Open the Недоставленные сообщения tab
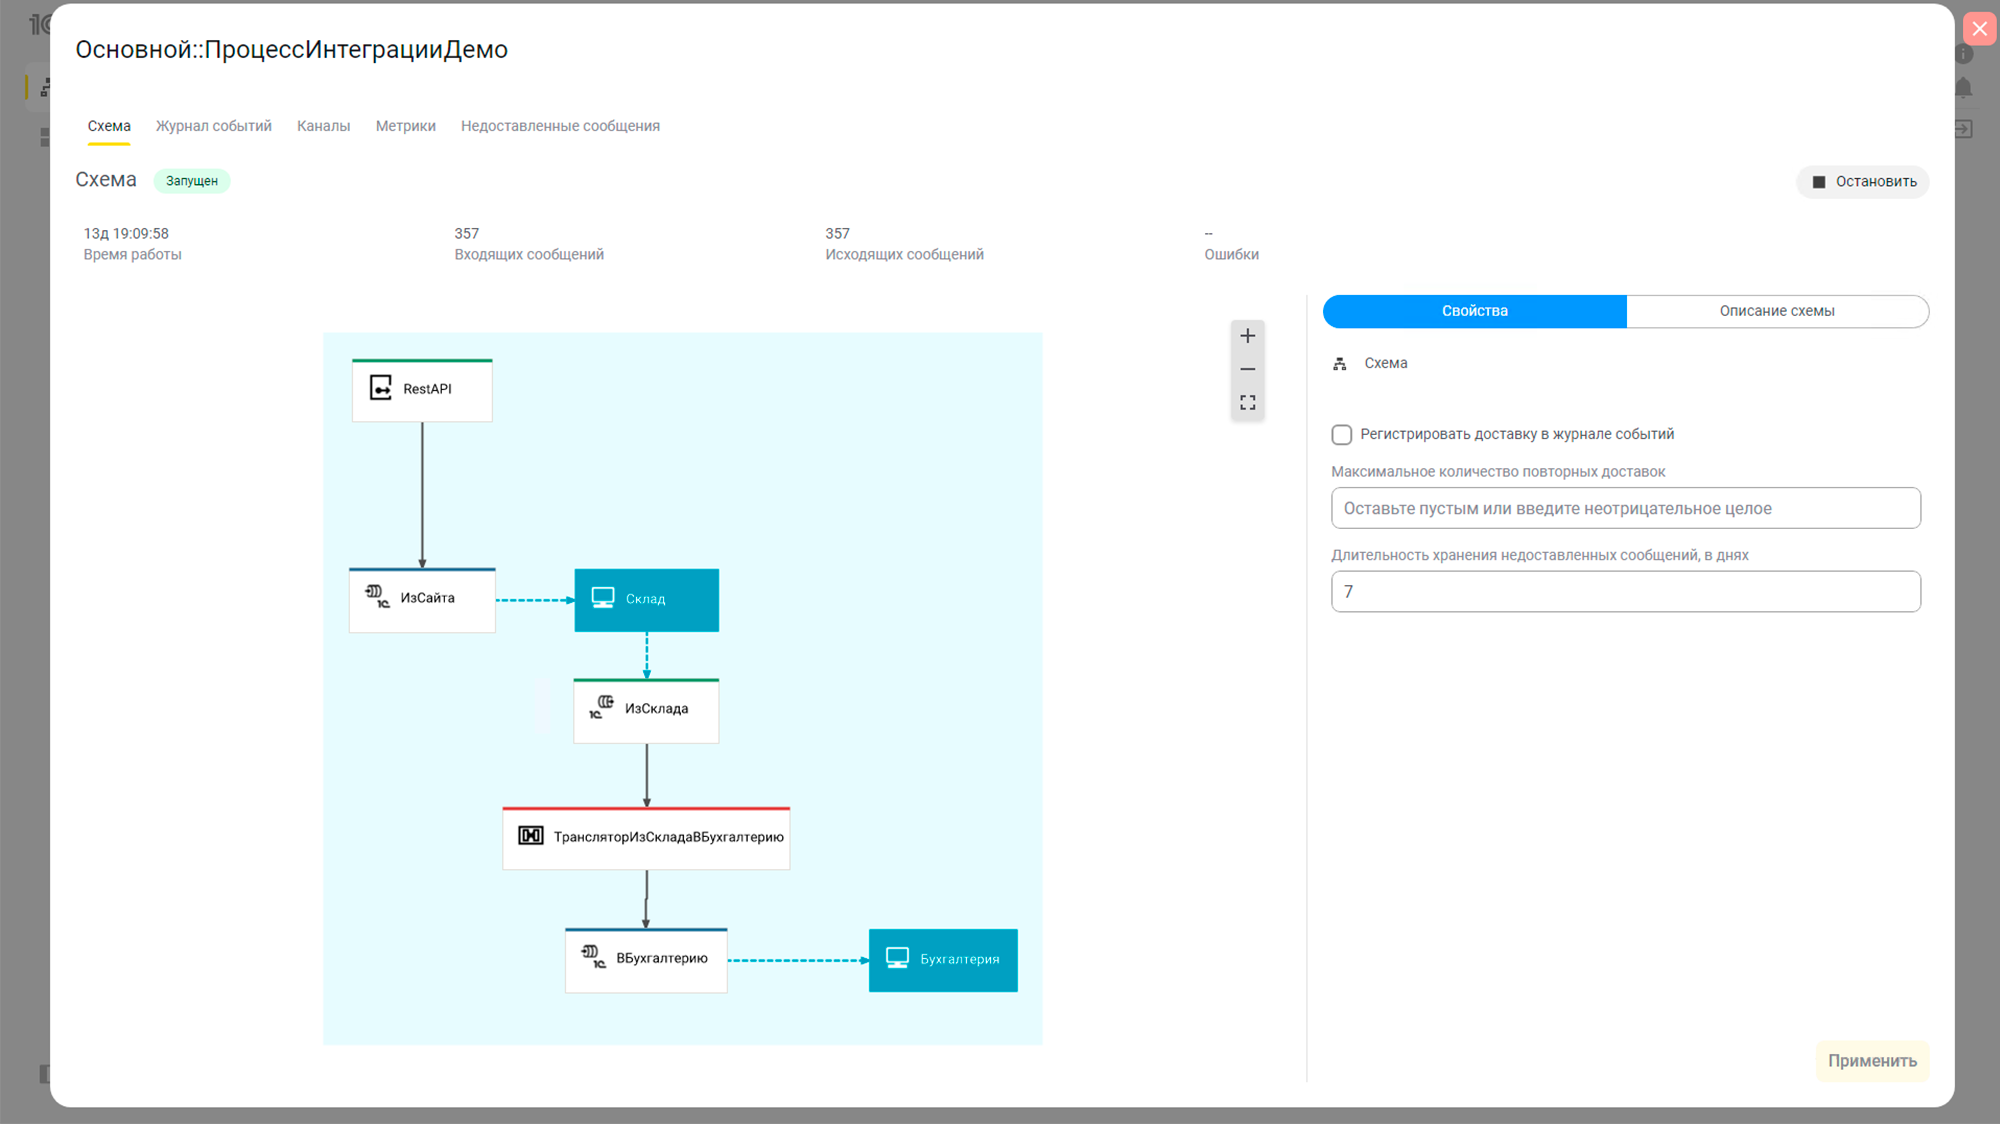Screen dimensions: 2000x1124 pos(560,126)
